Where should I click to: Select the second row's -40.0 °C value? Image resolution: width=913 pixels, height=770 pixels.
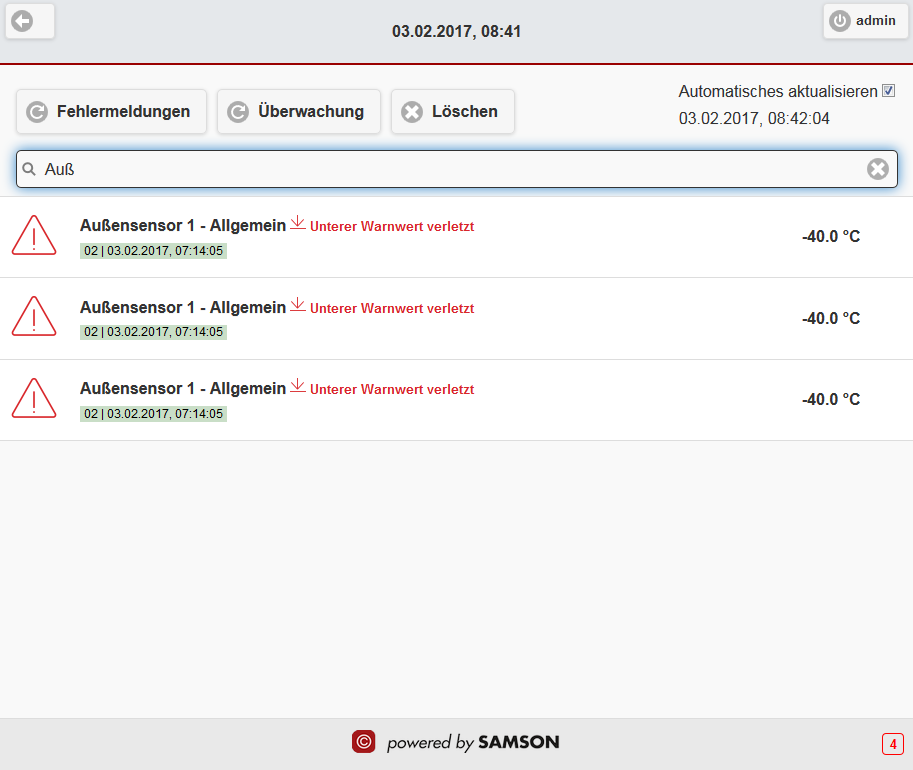(x=830, y=318)
